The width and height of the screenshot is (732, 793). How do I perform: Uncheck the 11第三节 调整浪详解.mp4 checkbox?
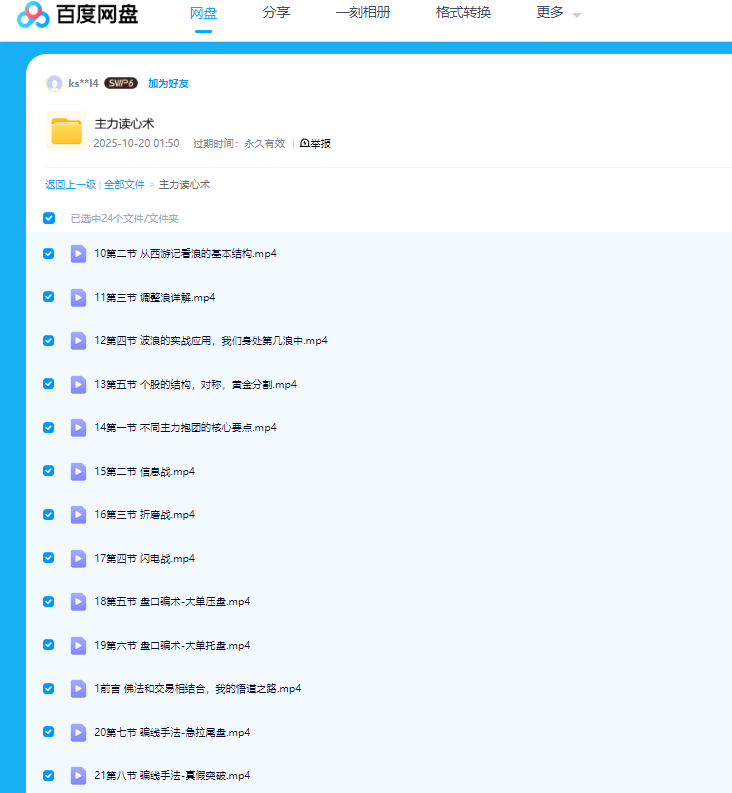point(49,297)
